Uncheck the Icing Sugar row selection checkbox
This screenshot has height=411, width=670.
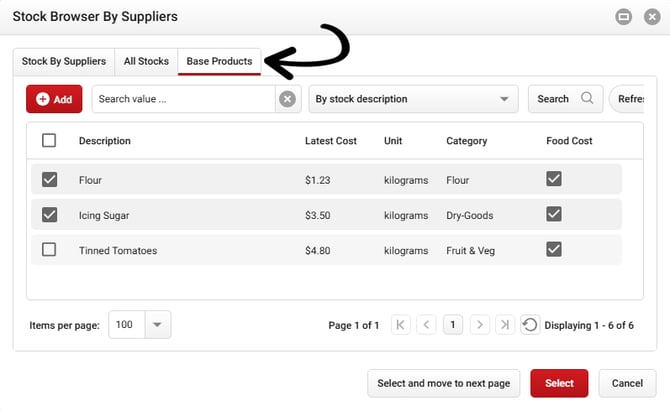(49, 214)
